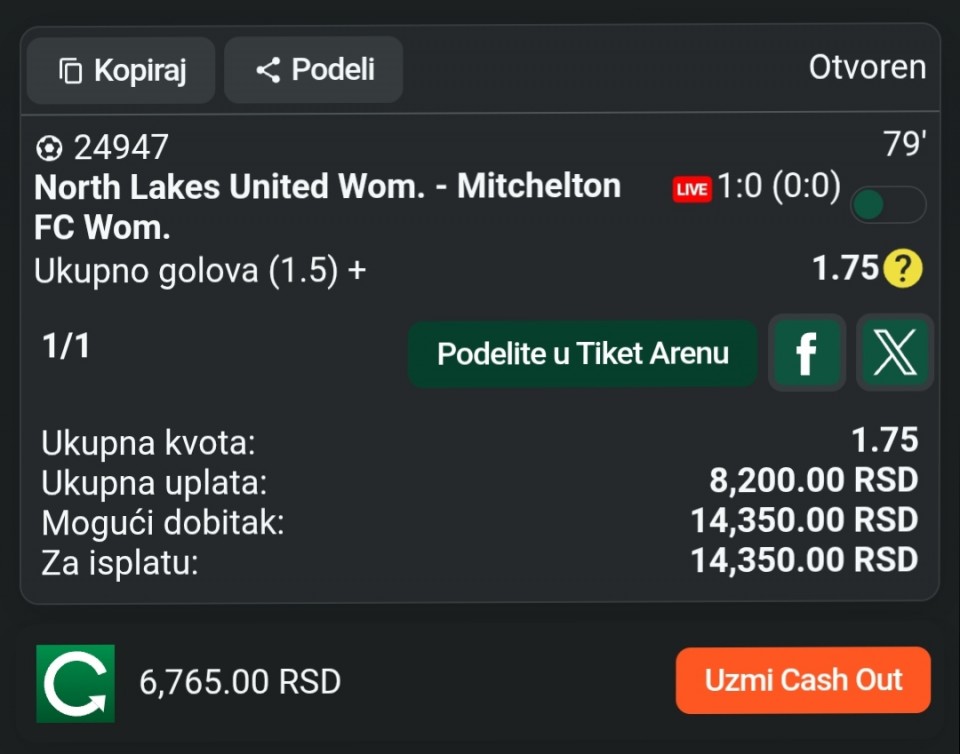The image size is (960, 754).
Task: Click the yellow question mark help icon
Action: coord(902,269)
